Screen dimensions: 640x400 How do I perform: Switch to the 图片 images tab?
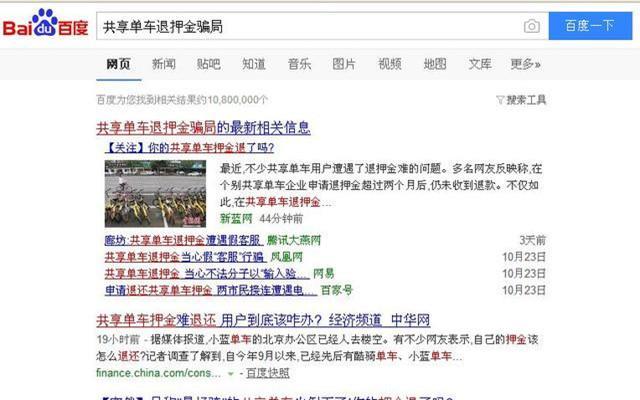(344, 64)
